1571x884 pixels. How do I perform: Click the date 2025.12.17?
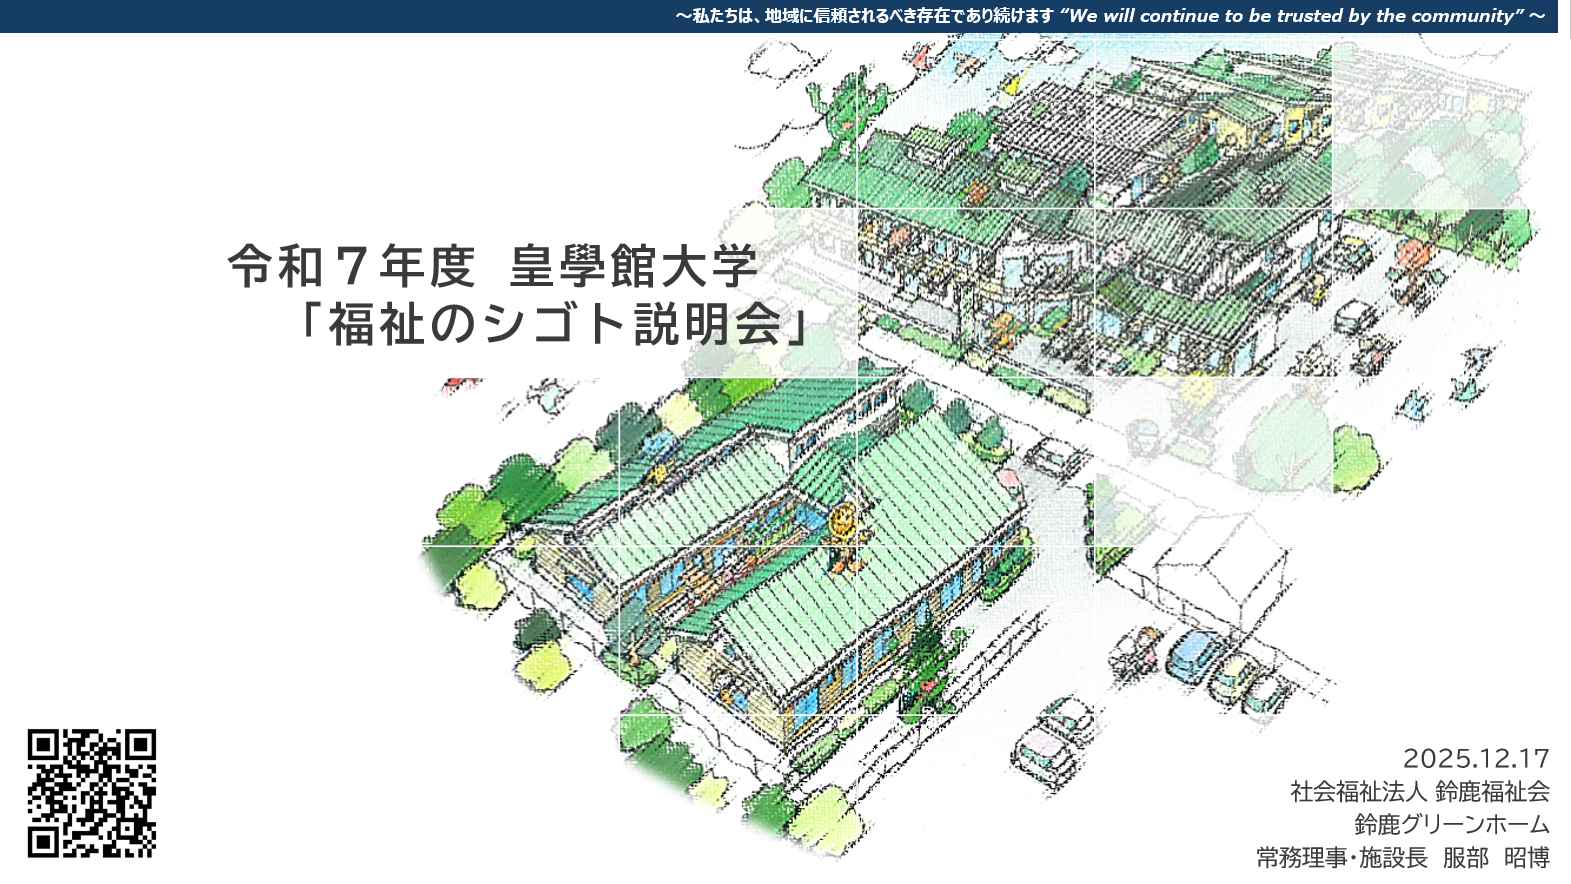pyautogui.click(x=1475, y=758)
